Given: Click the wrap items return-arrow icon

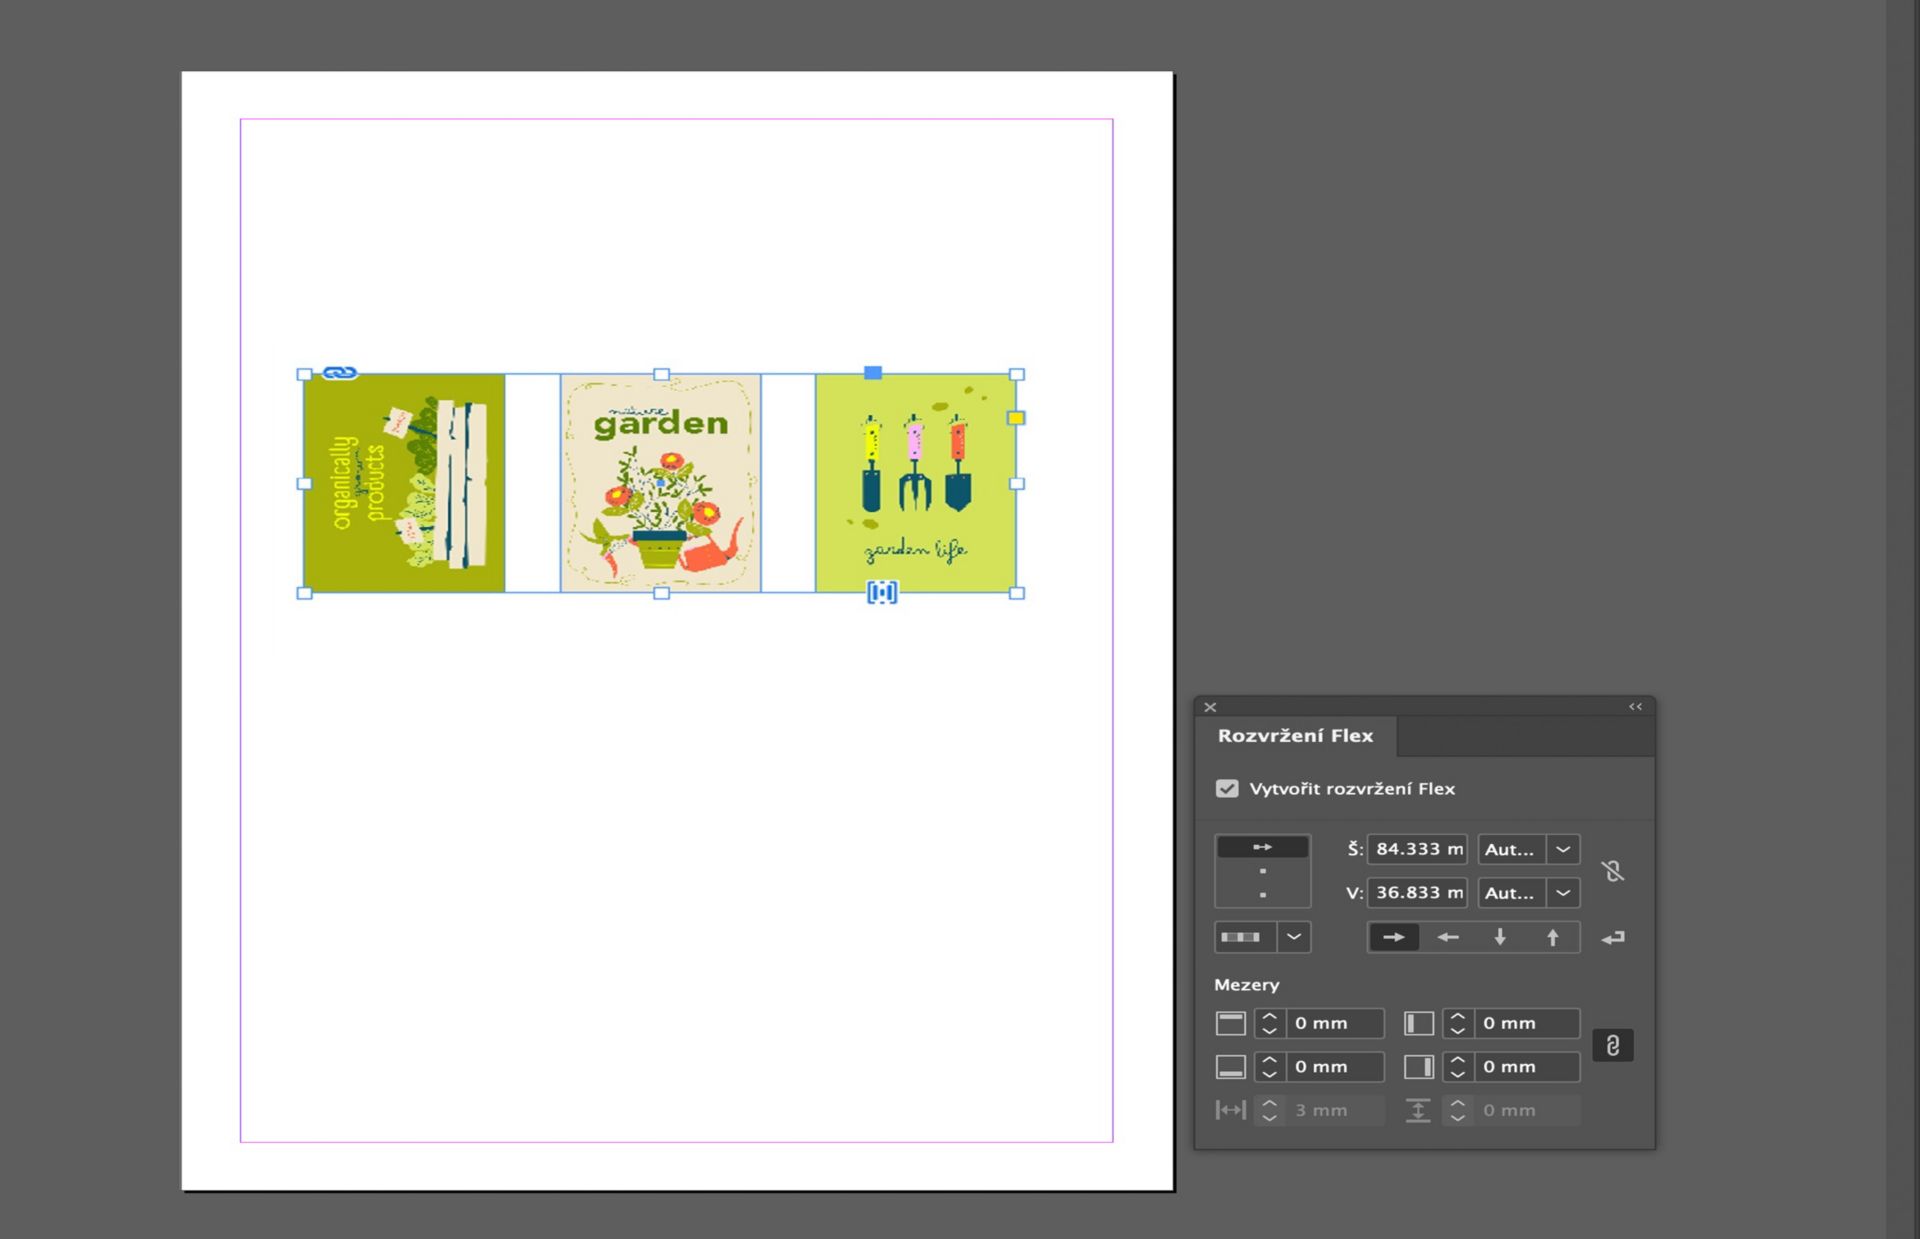Looking at the screenshot, I should point(1612,937).
